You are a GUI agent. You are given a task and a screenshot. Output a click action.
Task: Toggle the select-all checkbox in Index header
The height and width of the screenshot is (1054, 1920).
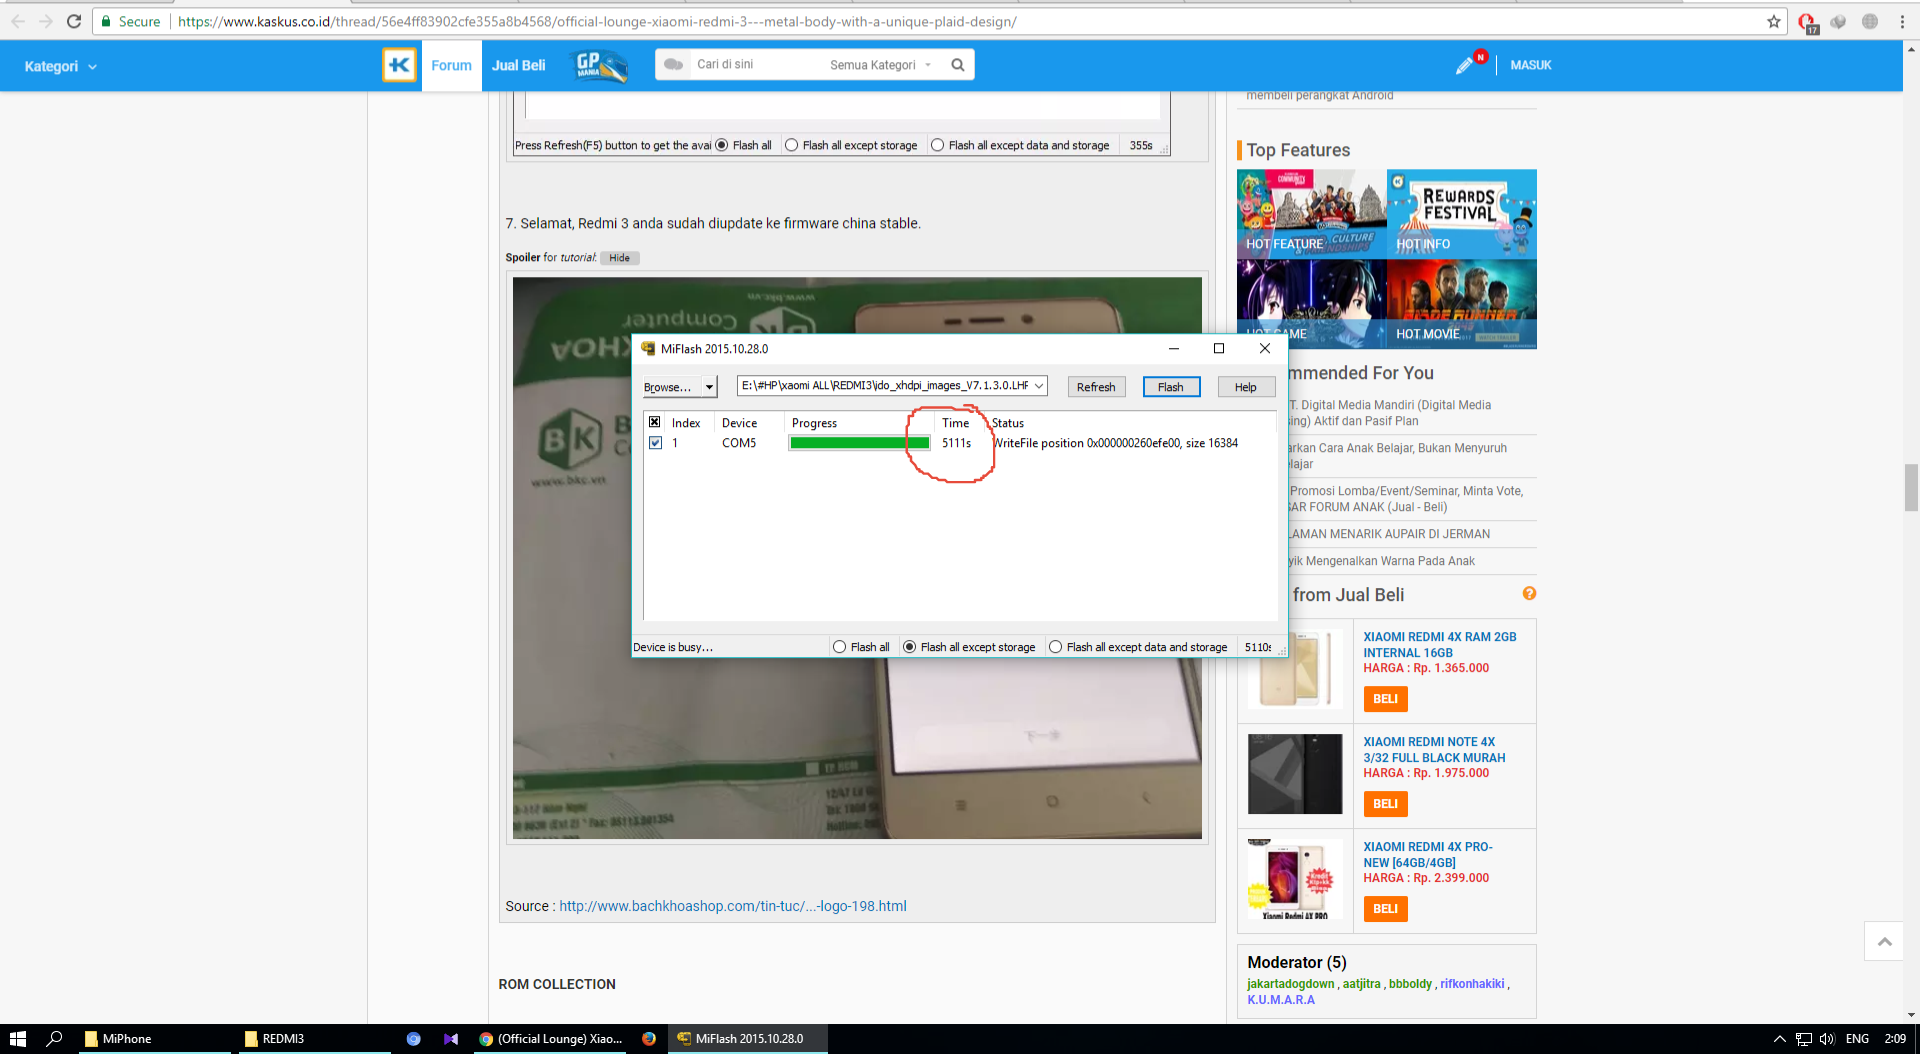tap(655, 422)
